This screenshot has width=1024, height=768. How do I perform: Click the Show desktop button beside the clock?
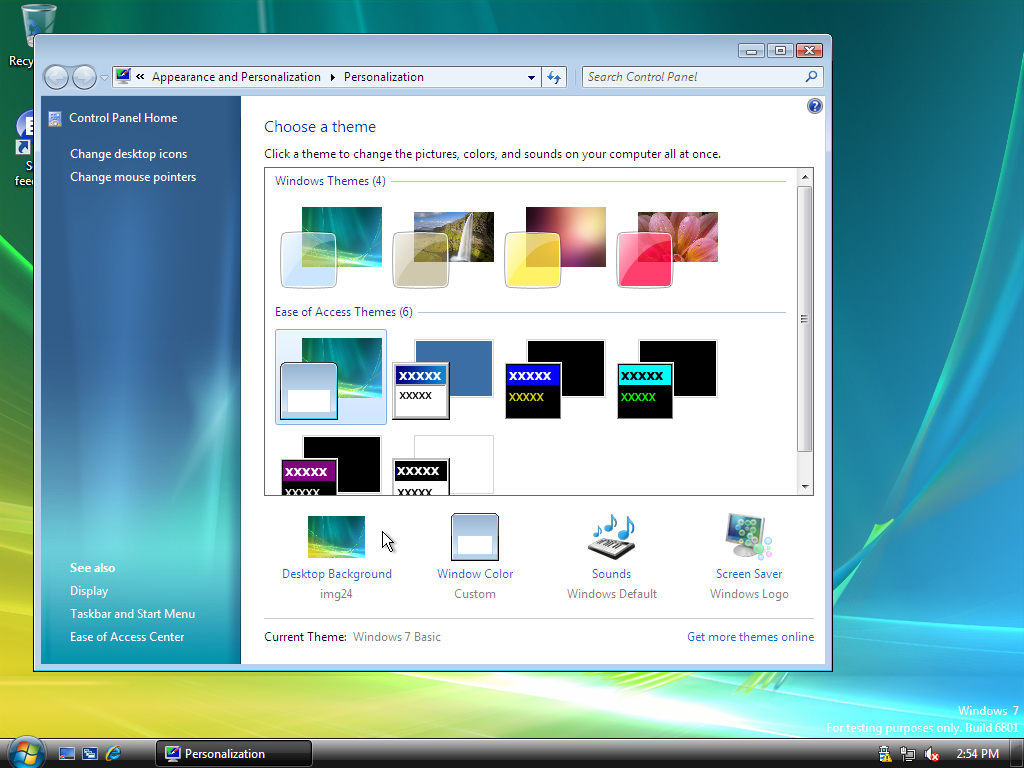[x=1017, y=754]
